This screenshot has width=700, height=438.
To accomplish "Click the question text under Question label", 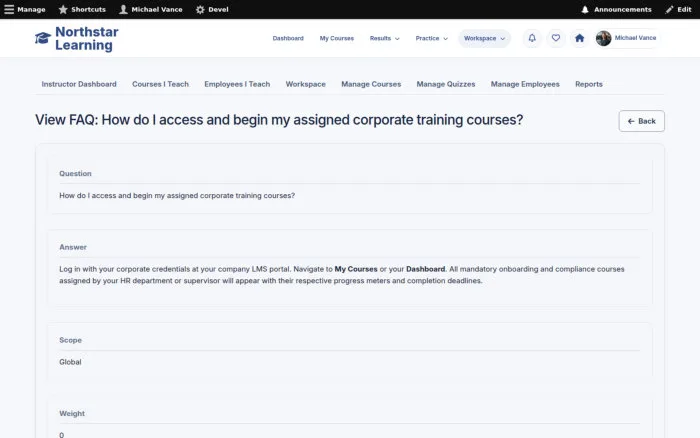I will tap(177, 196).
